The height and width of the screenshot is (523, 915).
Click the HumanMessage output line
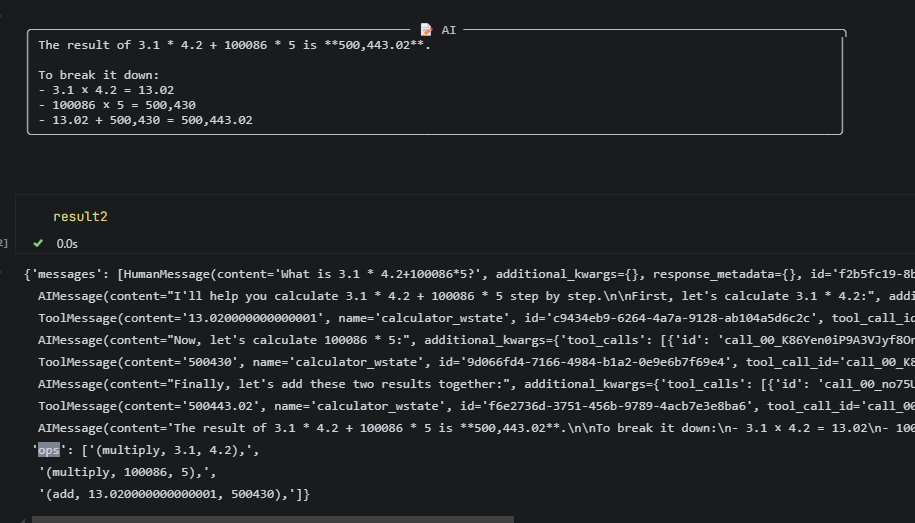(470, 274)
